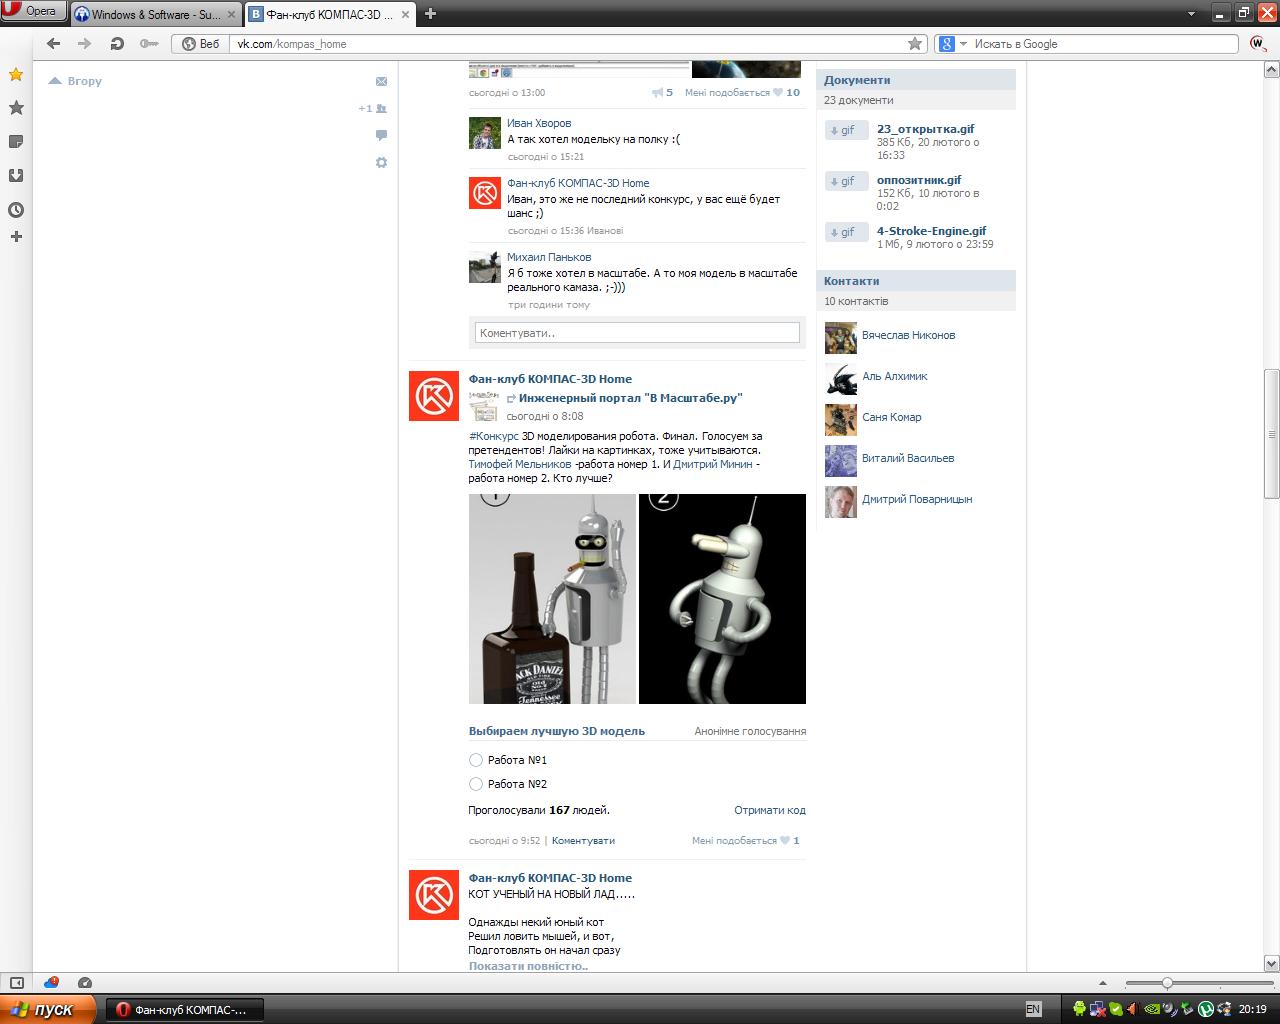This screenshot has height=1024, width=1280.
Task: Open the Opera sidebar History clock icon
Action: point(16,210)
